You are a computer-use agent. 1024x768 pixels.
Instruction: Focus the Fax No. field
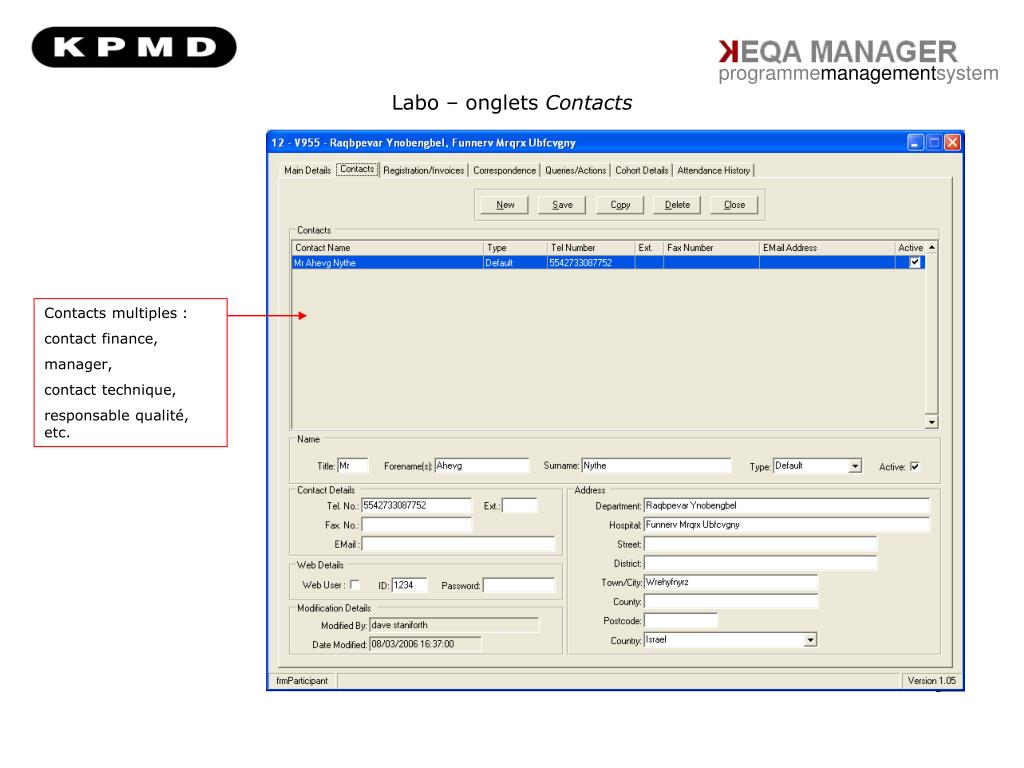pos(416,525)
